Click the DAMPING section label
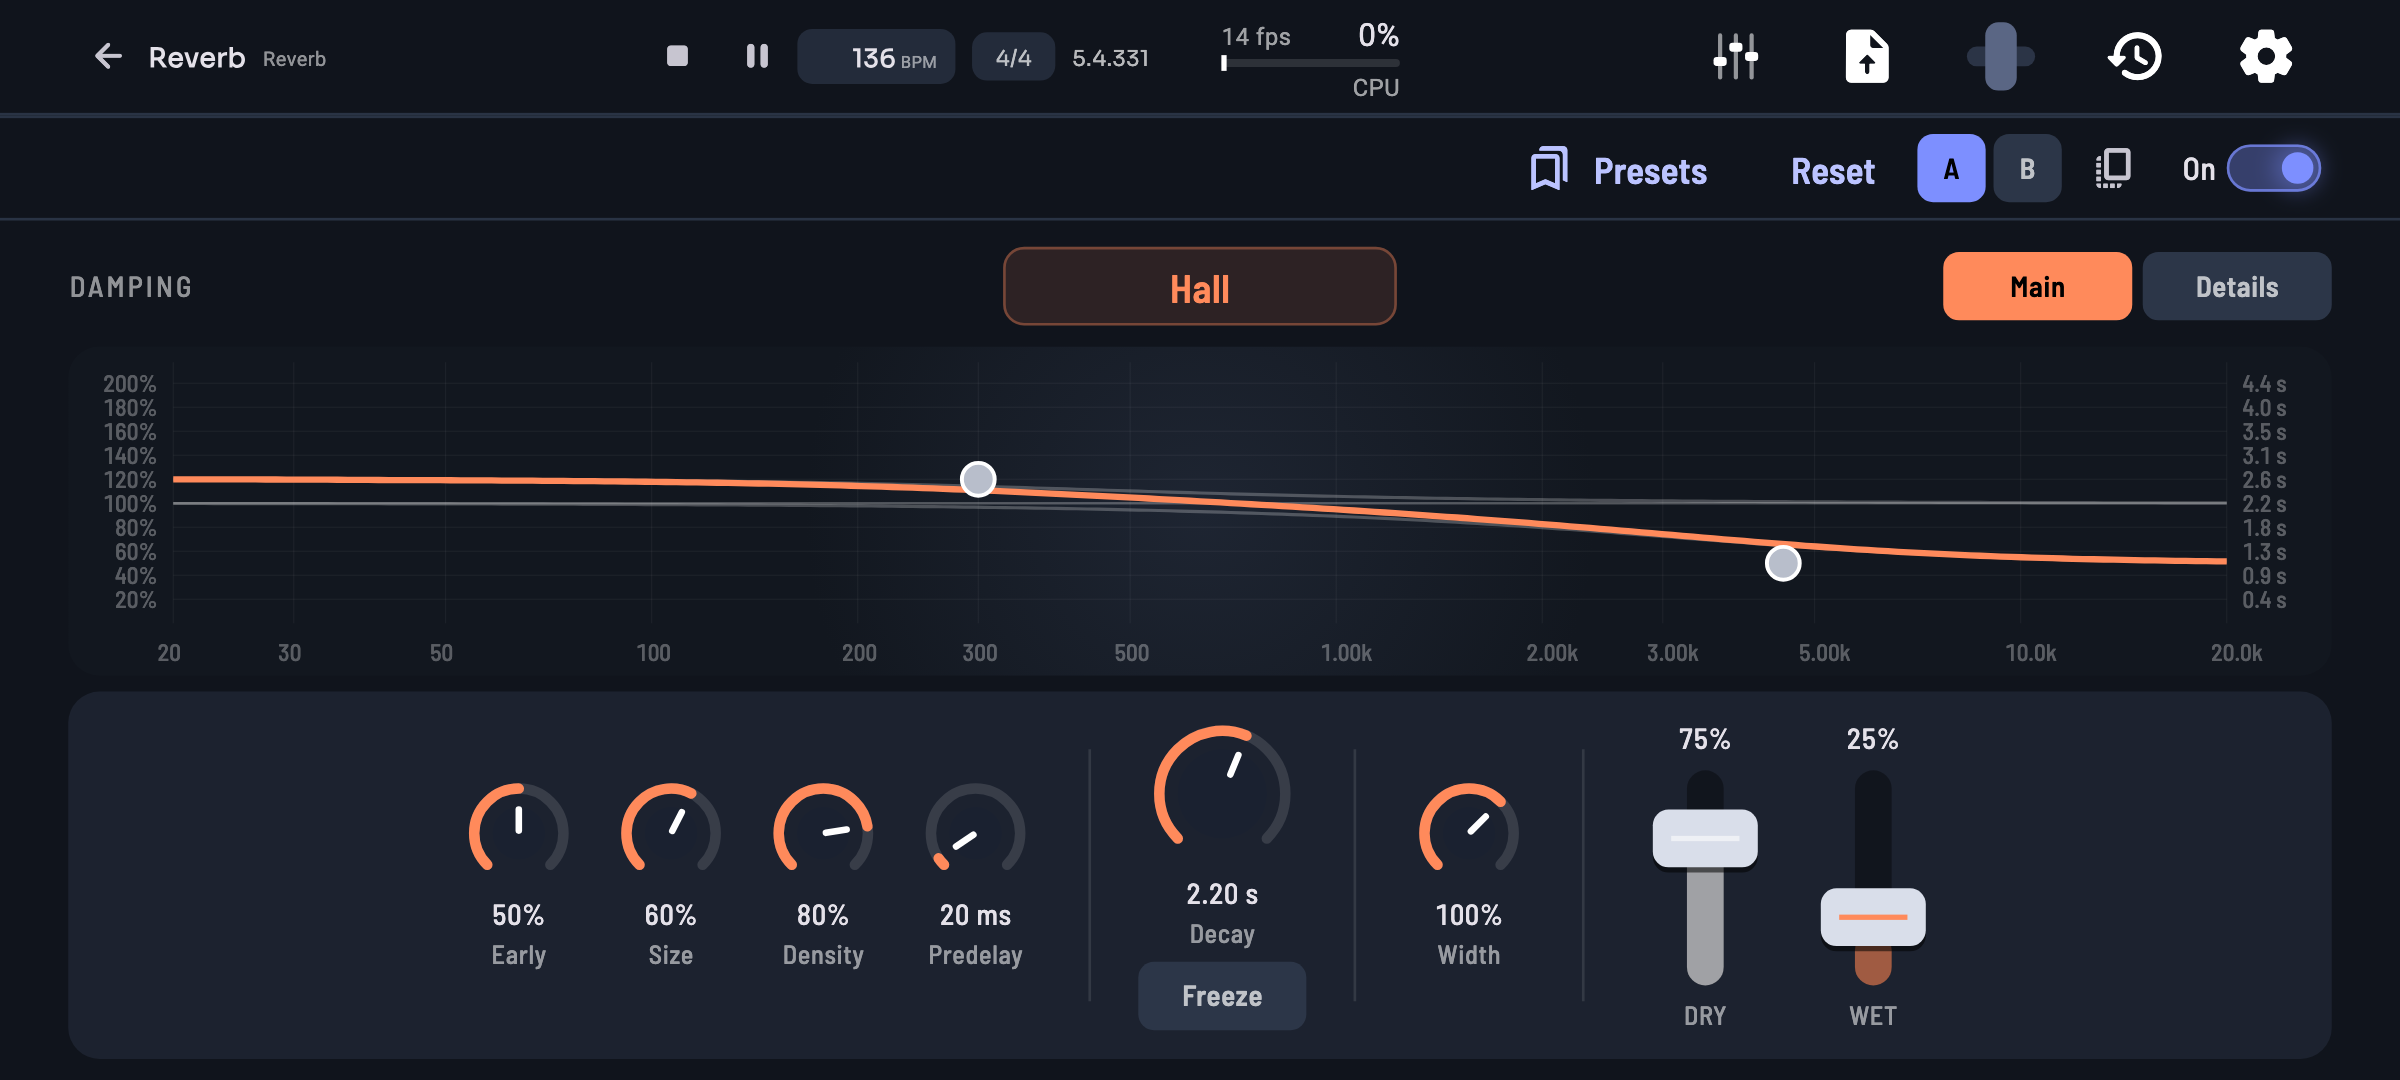The height and width of the screenshot is (1080, 2400). click(x=131, y=288)
